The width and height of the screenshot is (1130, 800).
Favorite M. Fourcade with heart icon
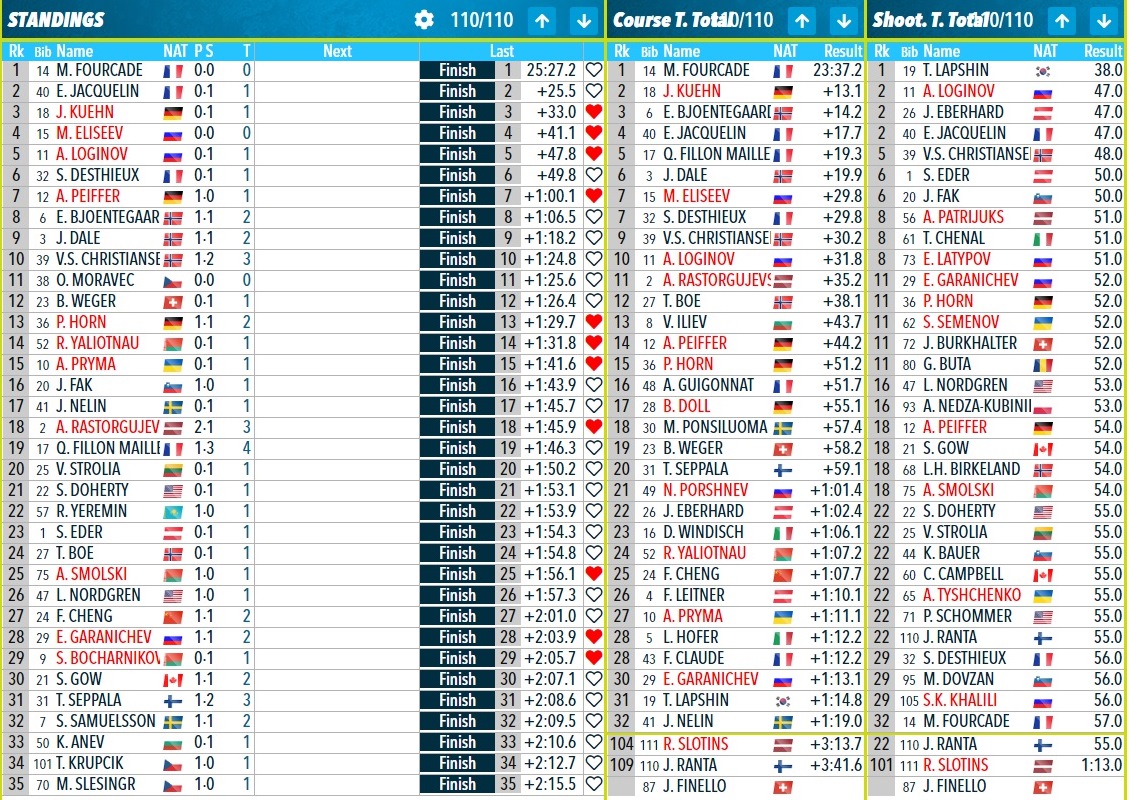(x=594, y=70)
